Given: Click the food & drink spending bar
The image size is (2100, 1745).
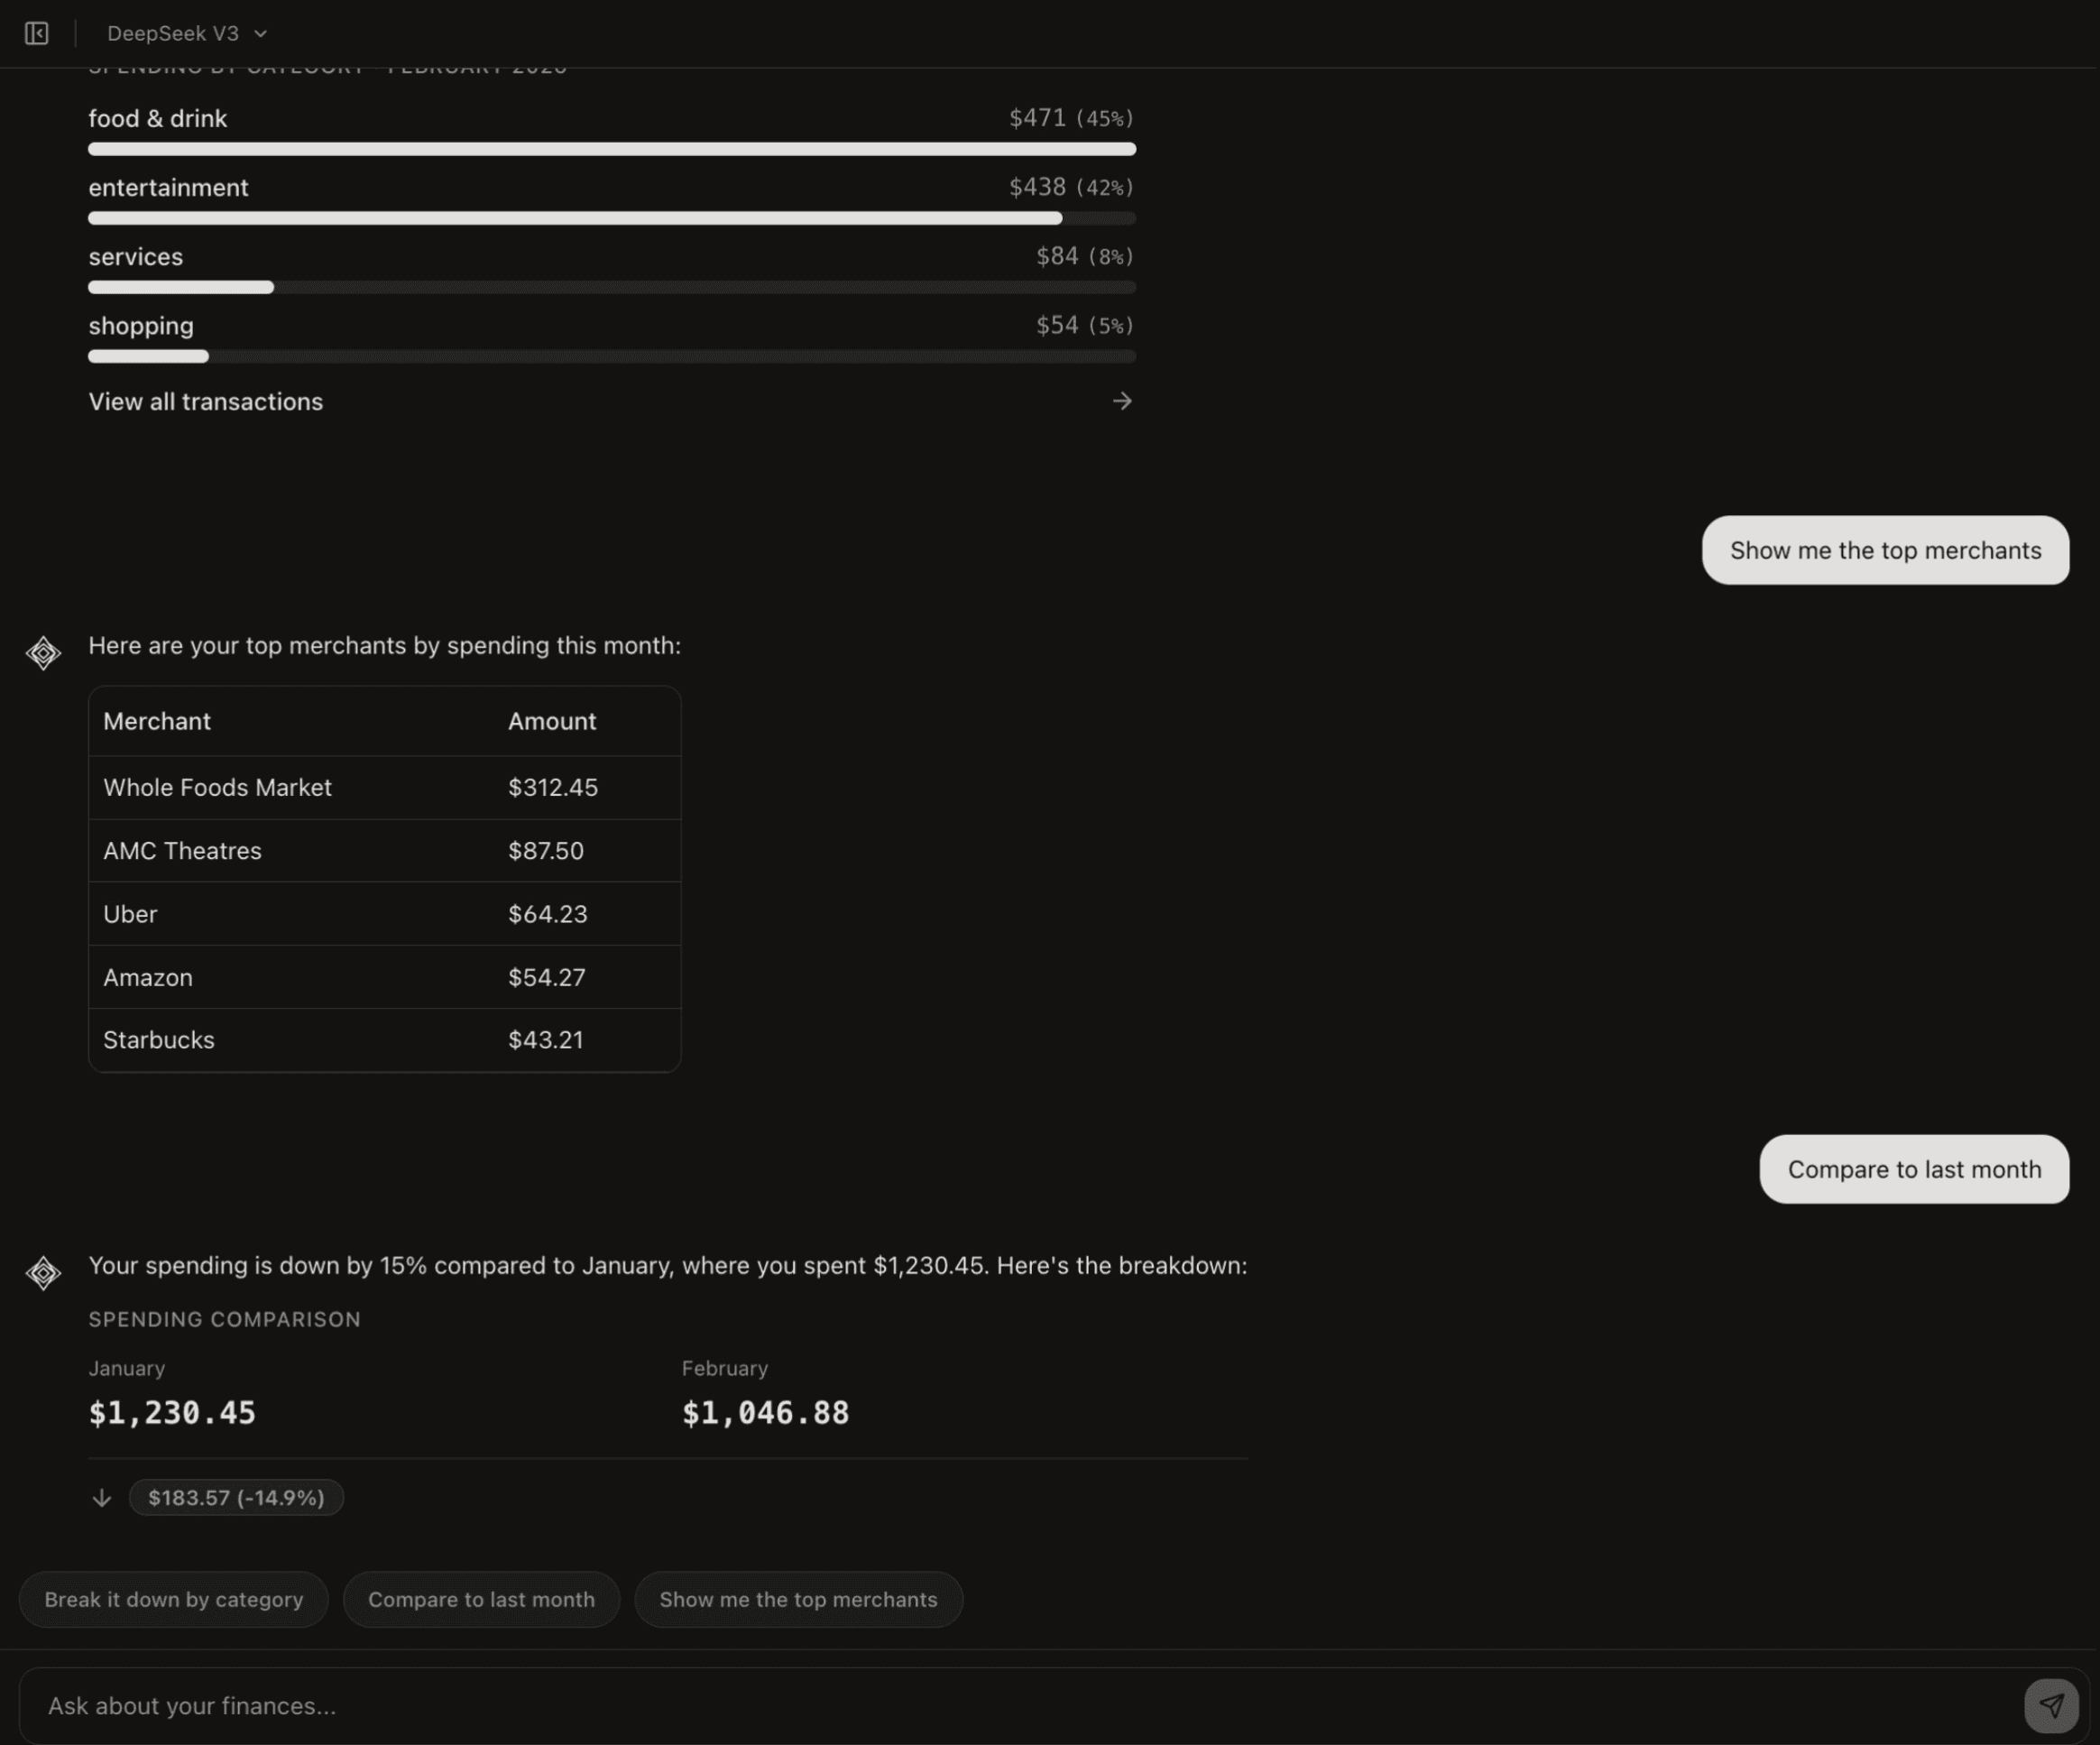Looking at the screenshot, I should 612,148.
